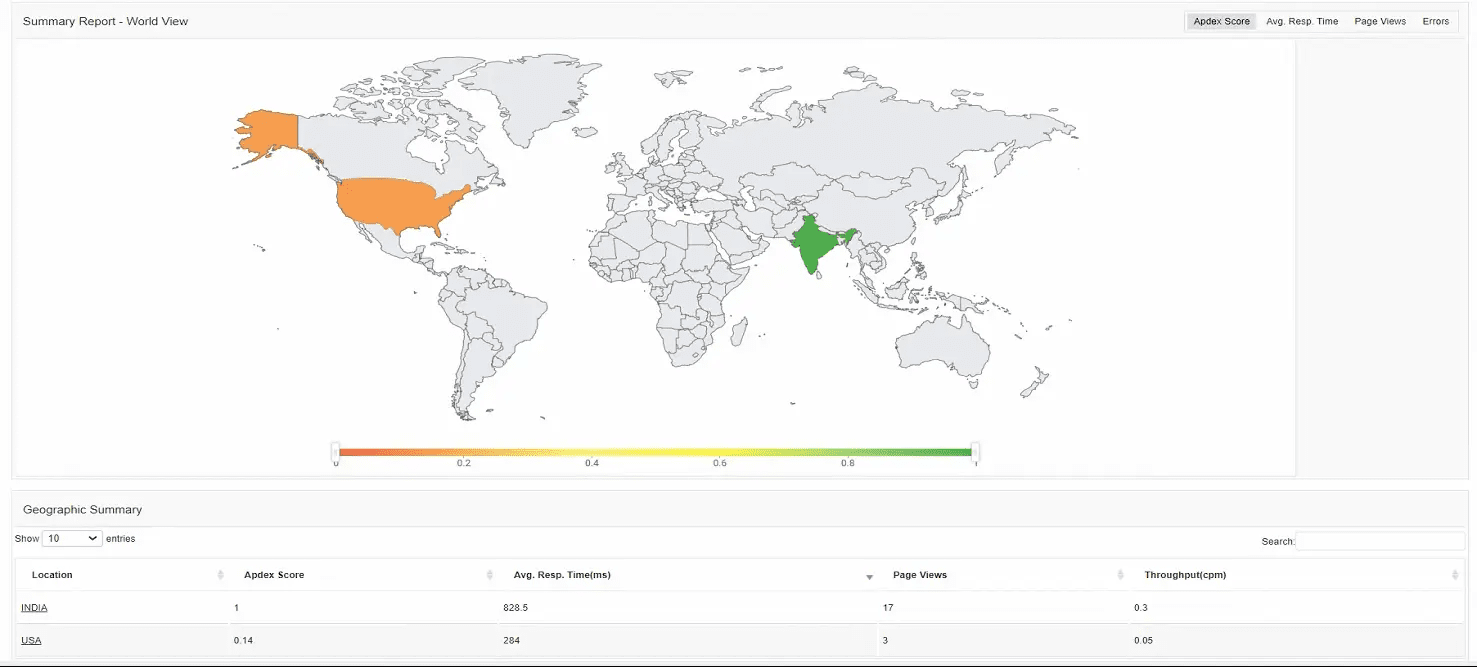Click left handle of the Apdex legend slider
The width and height of the screenshot is (1477, 667).
tap(336, 452)
